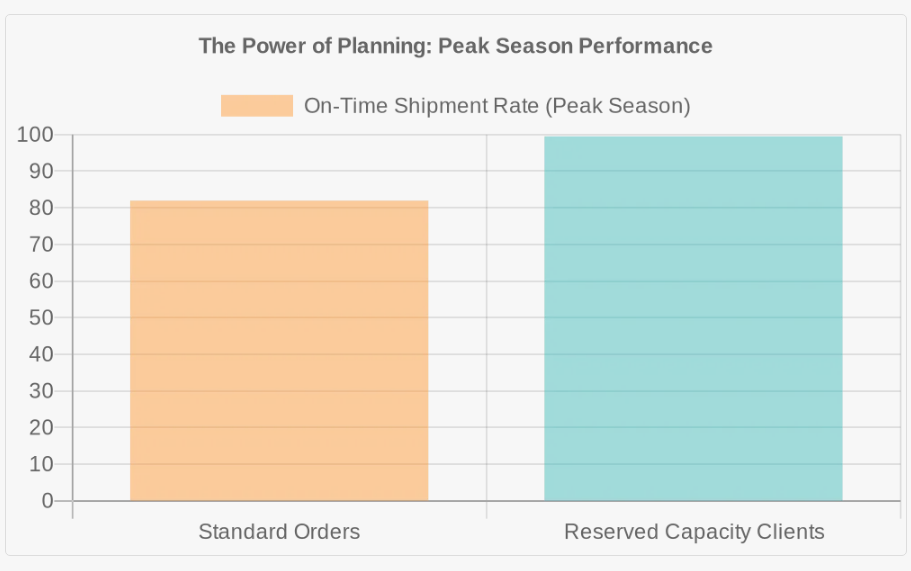Click the 50 y-axis tick label
The height and width of the screenshot is (571, 911).
point(41,318)
